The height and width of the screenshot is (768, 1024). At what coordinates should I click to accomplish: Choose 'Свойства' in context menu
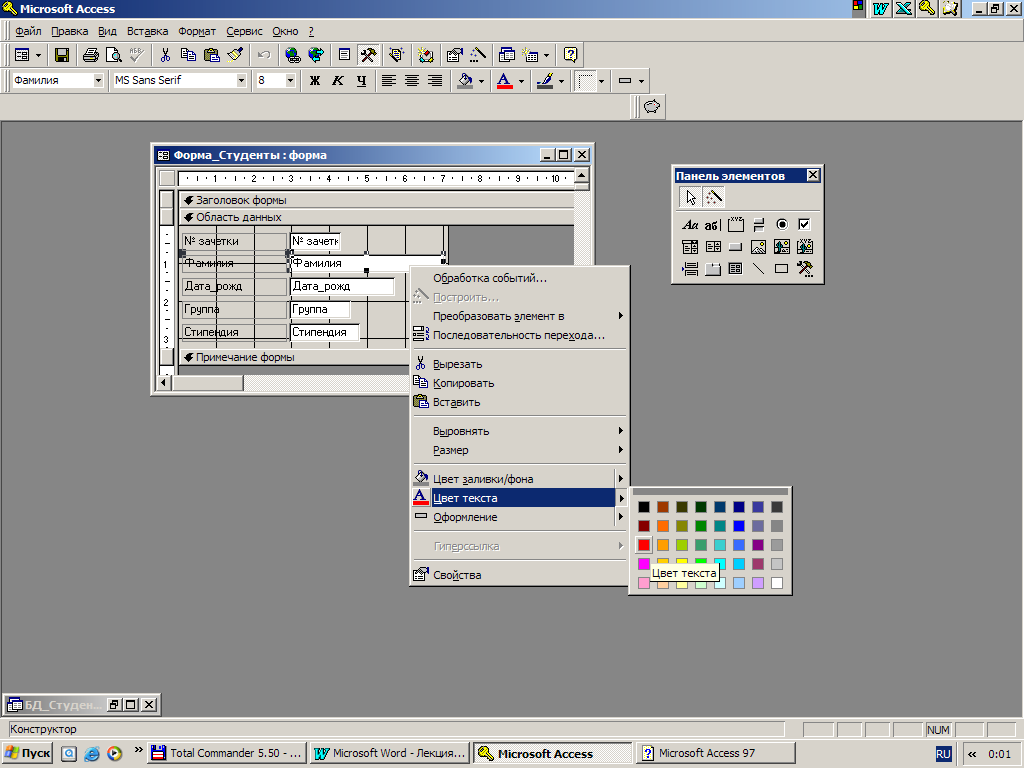[x=519, y=575]
